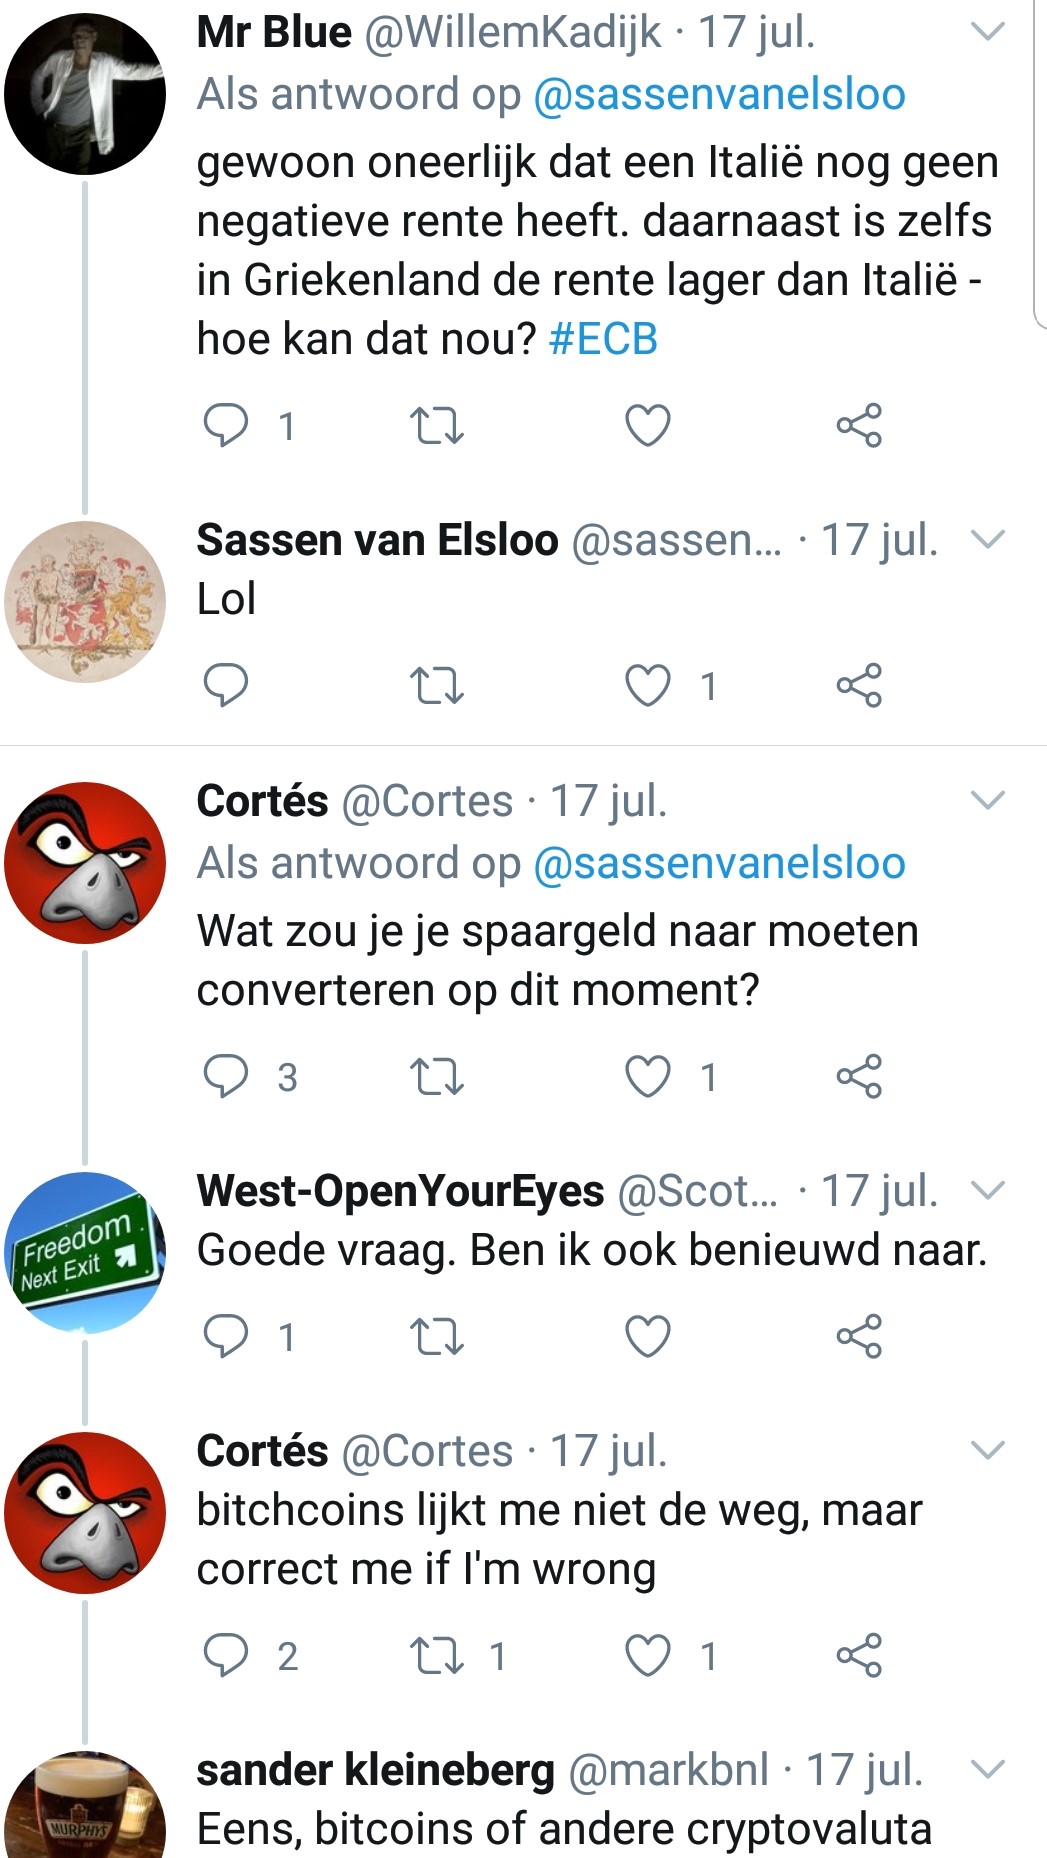Open Mr Blue's profile picture
This screenshot has width=1047, height=1858.
[x=85, y=94]
